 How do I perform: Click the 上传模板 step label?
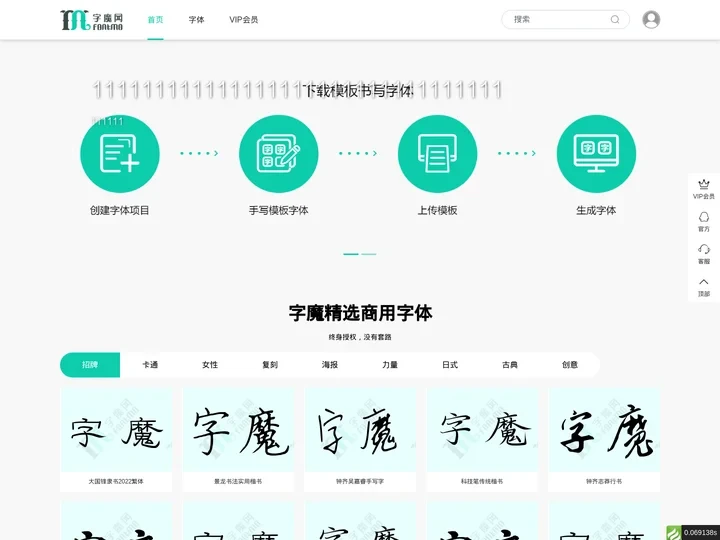point(438,210)
